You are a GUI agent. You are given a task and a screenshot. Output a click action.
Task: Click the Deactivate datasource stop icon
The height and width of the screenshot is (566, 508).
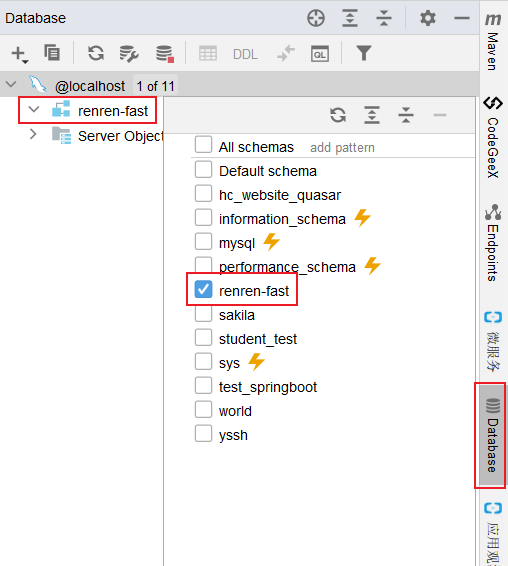tap(165, 54)
